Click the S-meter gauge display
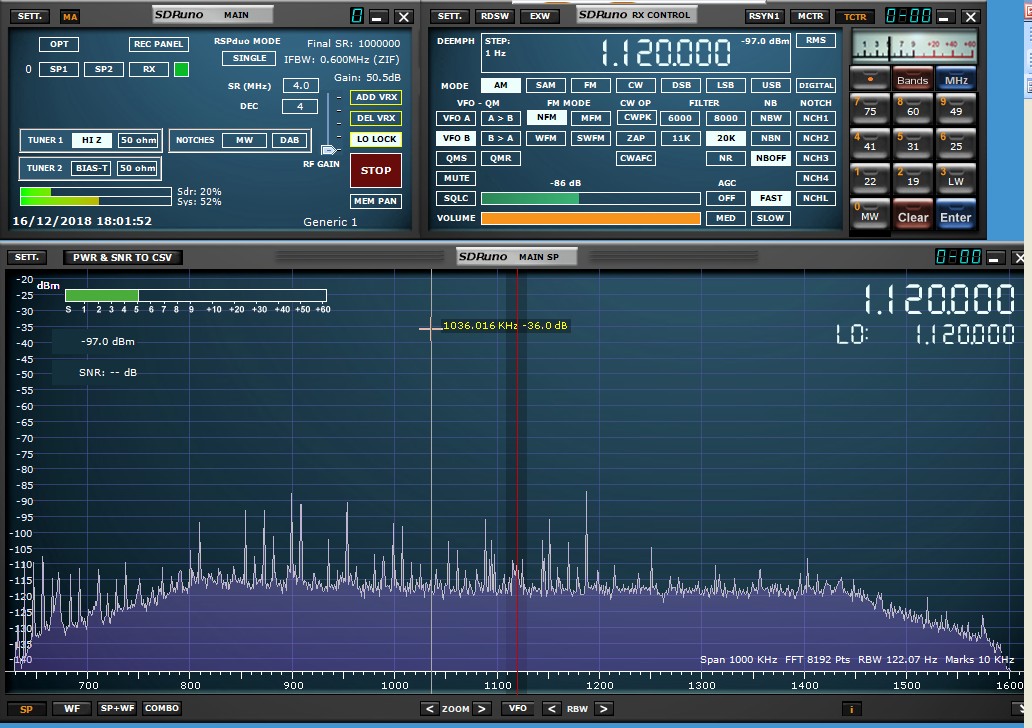 (914, 46)
